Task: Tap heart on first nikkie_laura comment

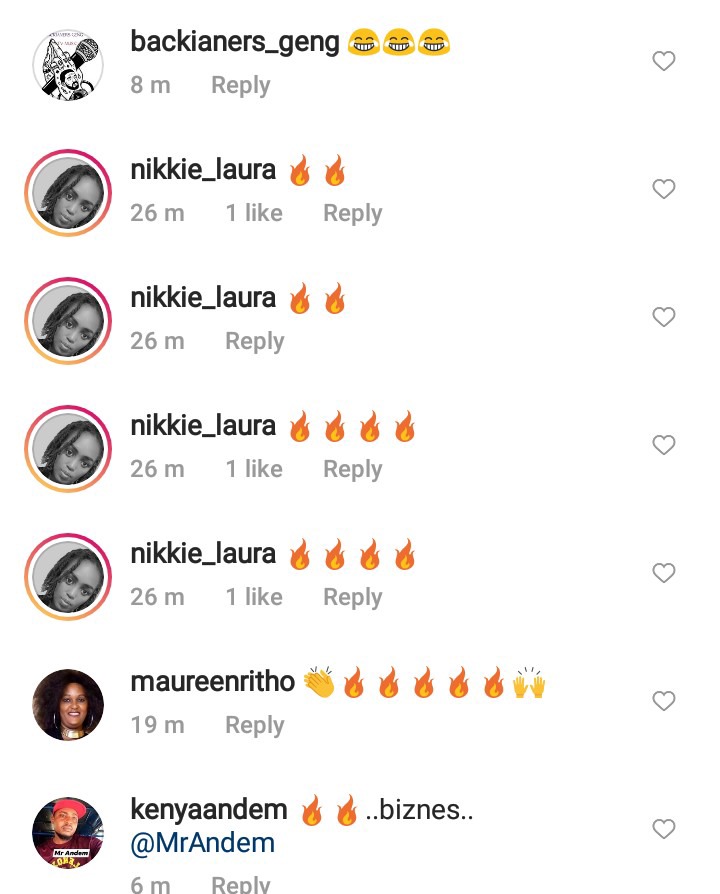Action: (x=664, y=189)
